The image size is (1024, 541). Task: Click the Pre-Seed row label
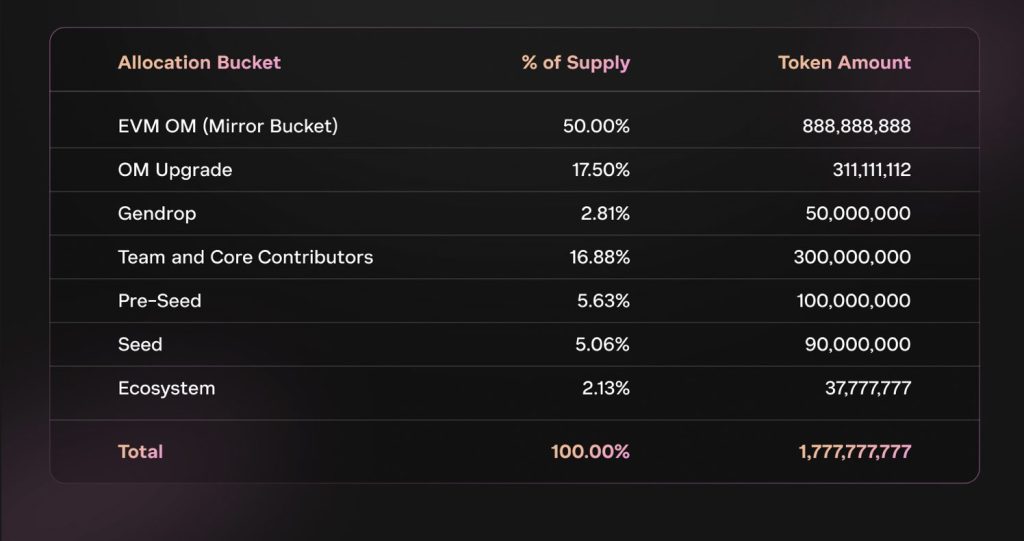(159, 301)
